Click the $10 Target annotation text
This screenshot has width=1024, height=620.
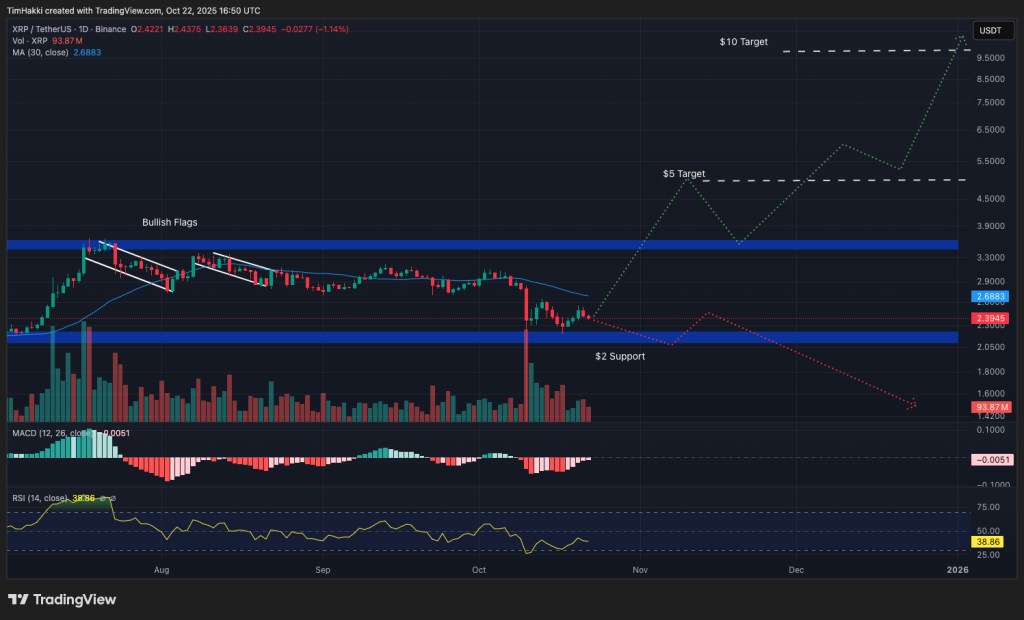(x=743, y=42)
